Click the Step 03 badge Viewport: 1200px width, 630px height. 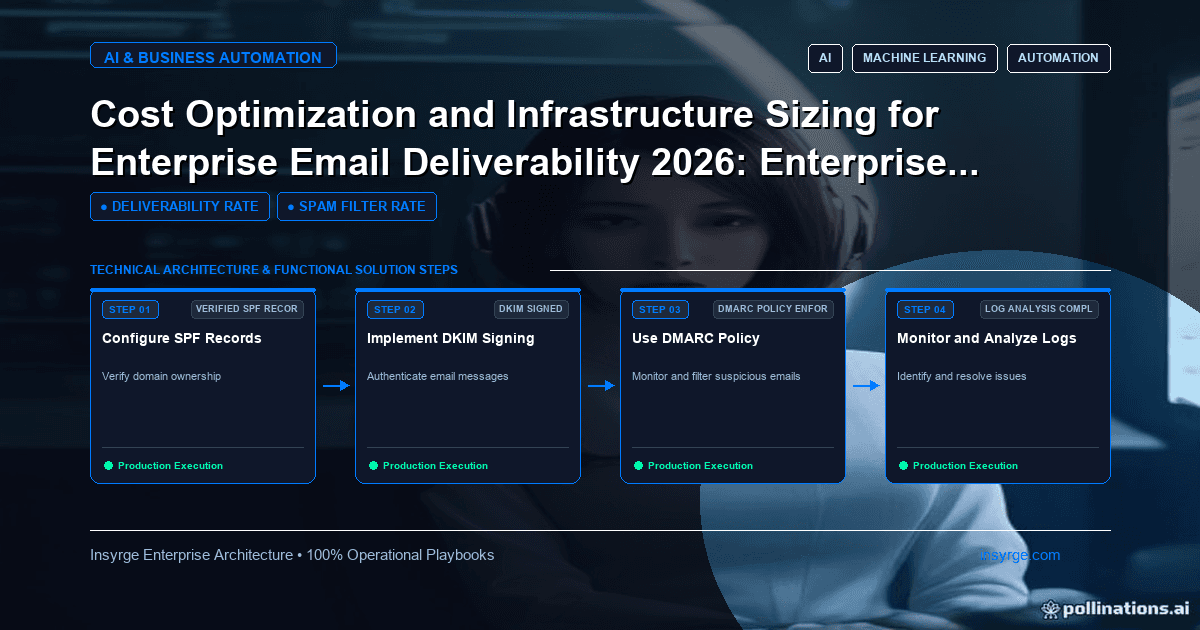tap(661, 310)
